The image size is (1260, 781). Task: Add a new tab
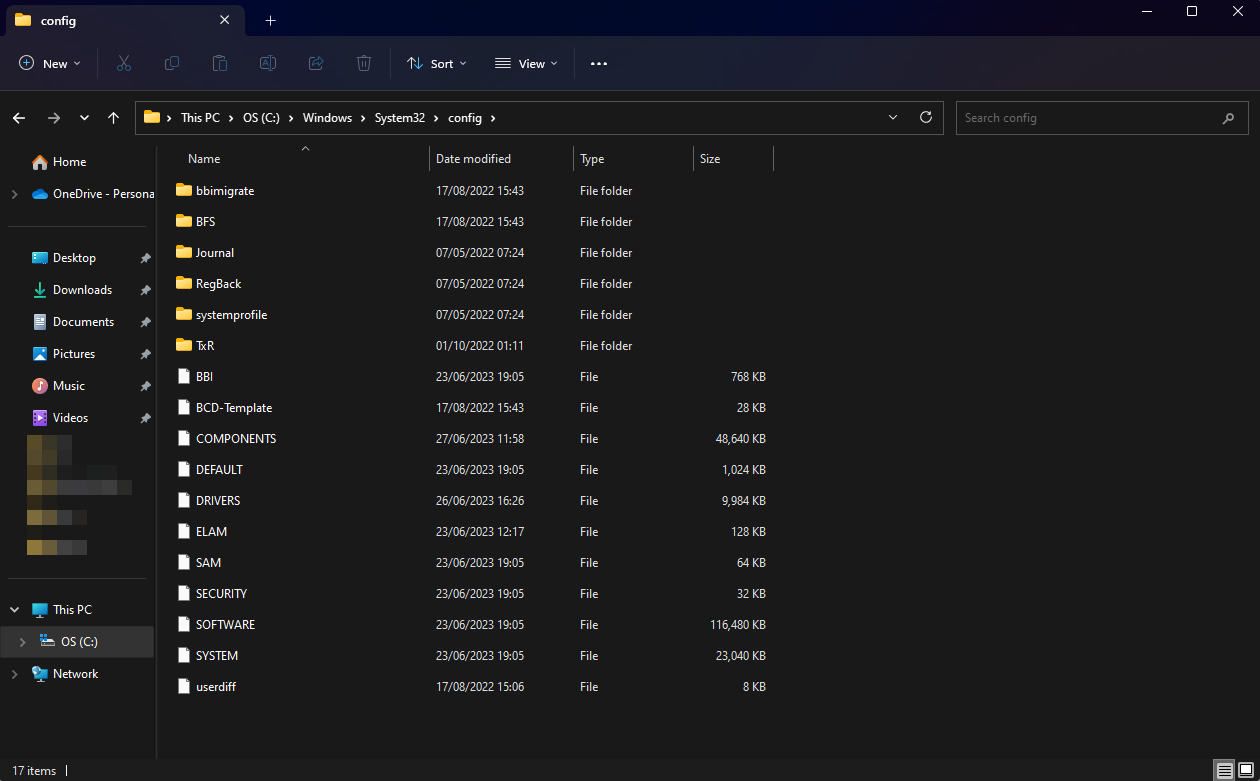tap(270, 20)
